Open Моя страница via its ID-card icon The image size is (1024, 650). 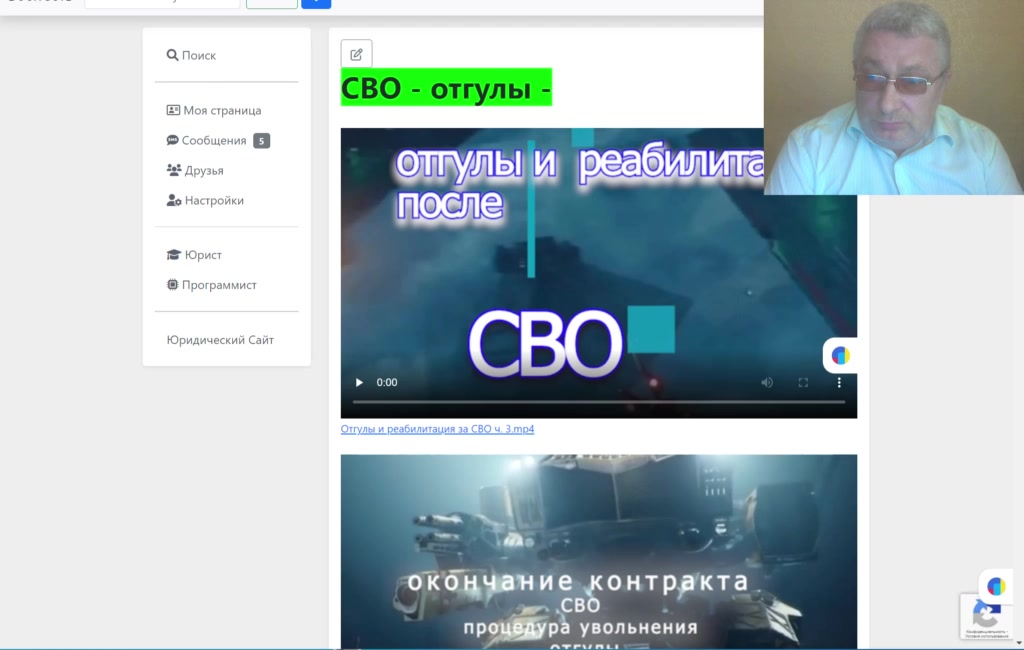173,110
